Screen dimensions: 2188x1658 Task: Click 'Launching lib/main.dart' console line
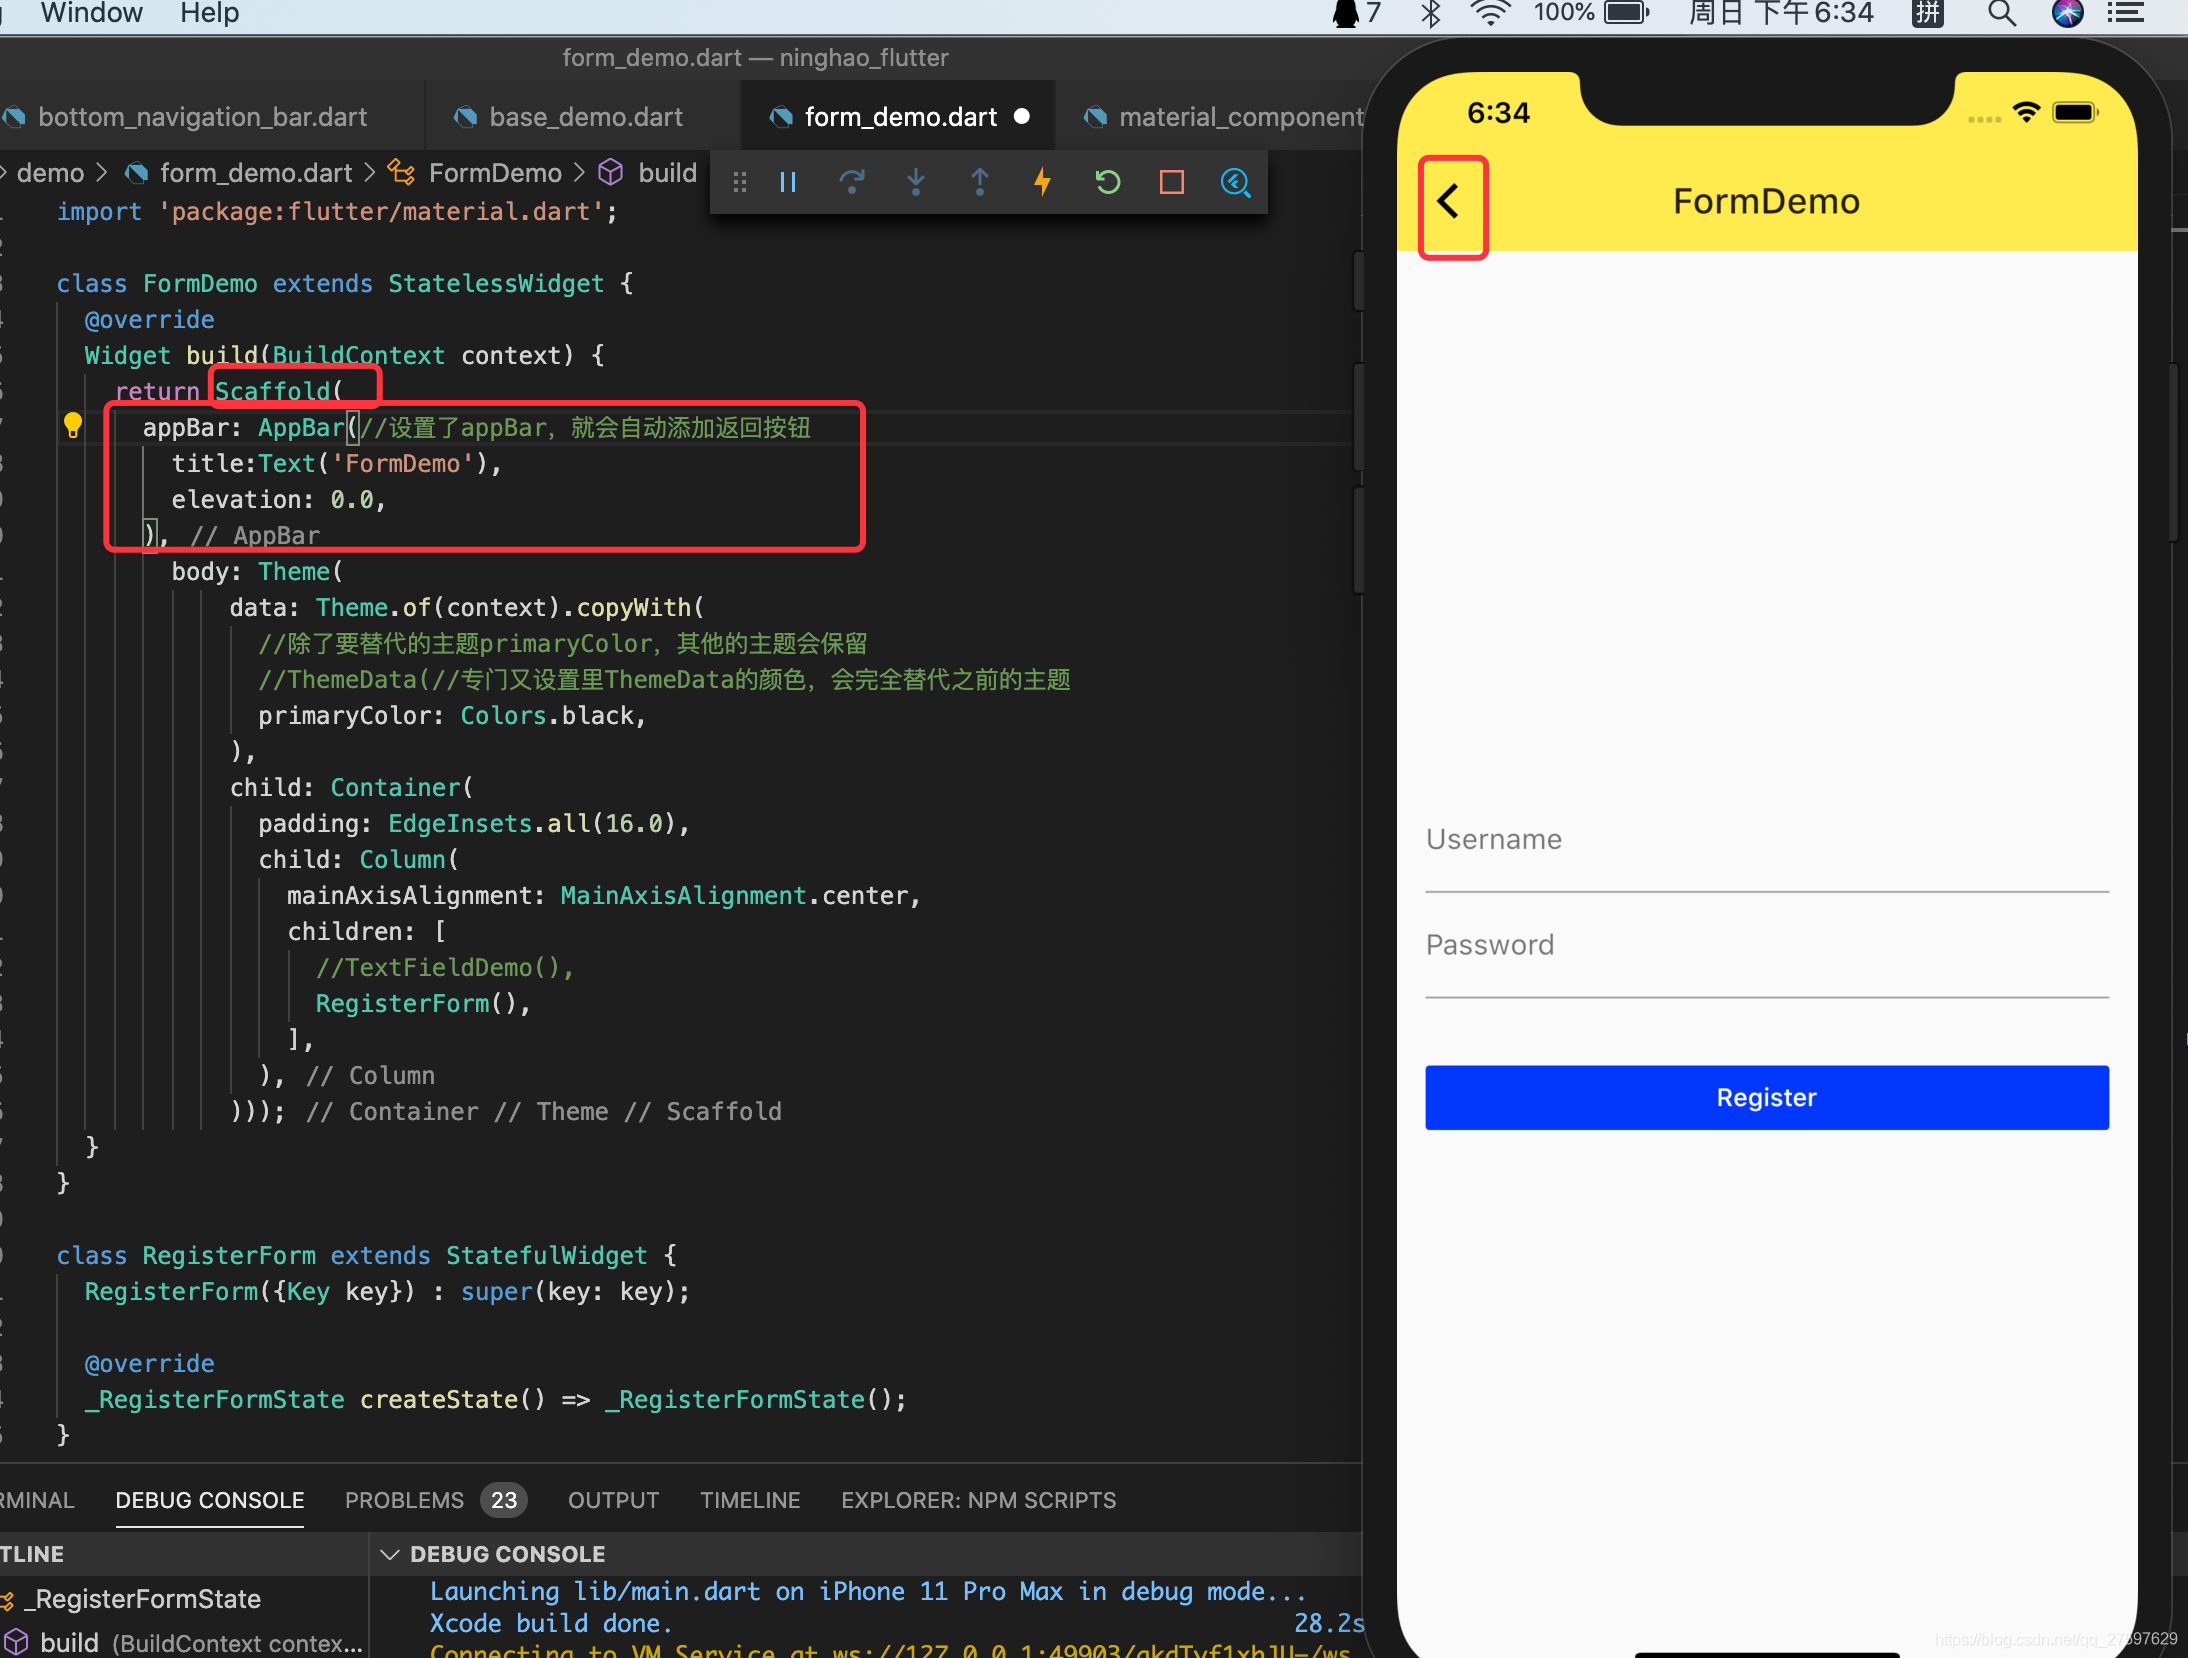click(868, 1591)
